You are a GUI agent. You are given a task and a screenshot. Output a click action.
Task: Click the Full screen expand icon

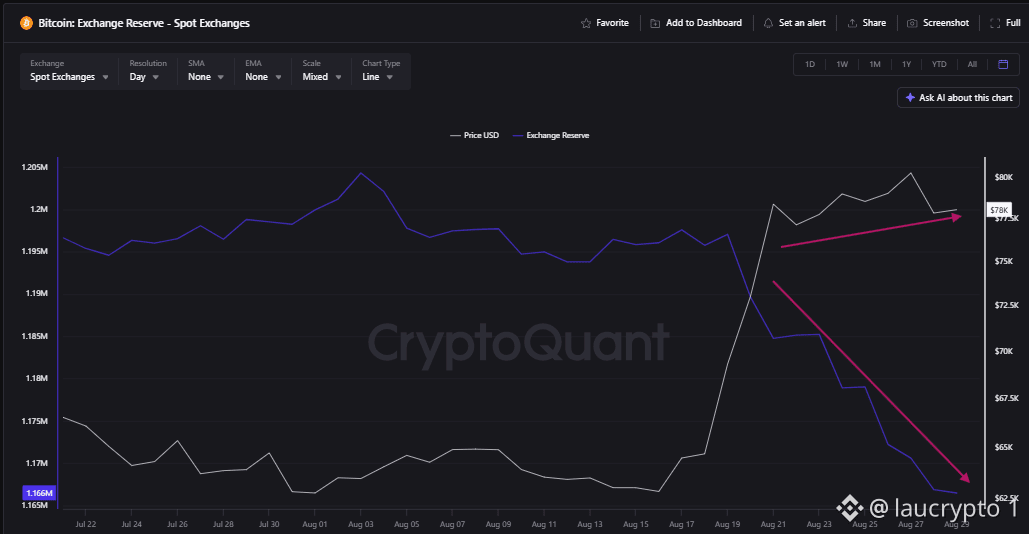point(995,23)
